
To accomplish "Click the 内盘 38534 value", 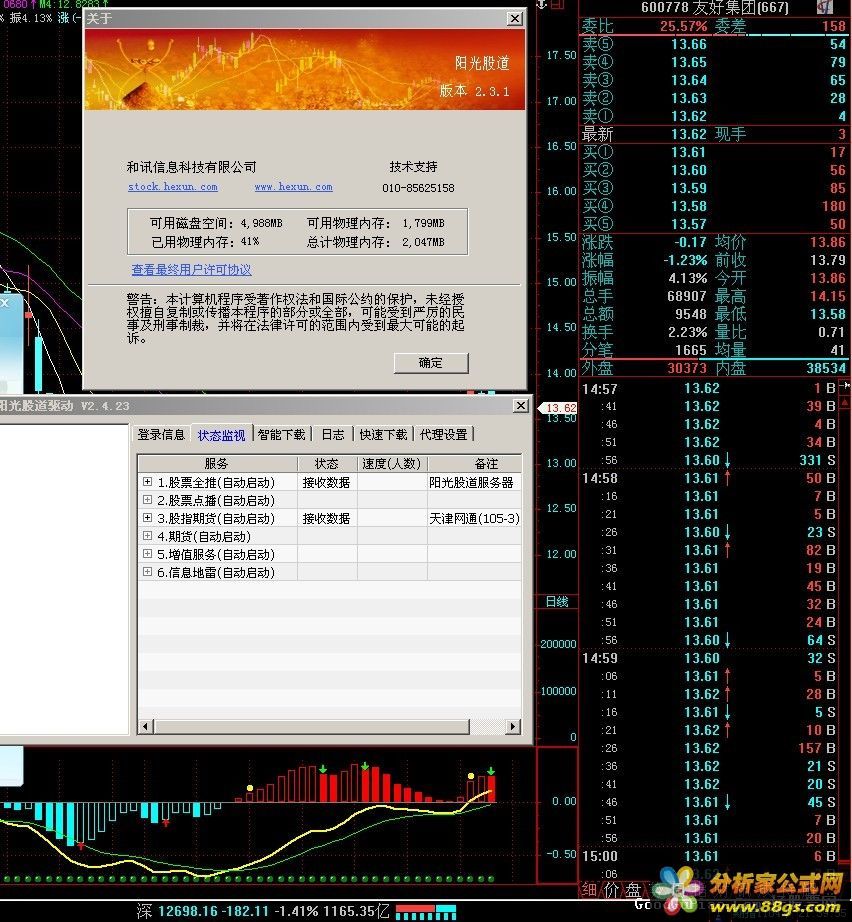I will (x=826, y=368).
